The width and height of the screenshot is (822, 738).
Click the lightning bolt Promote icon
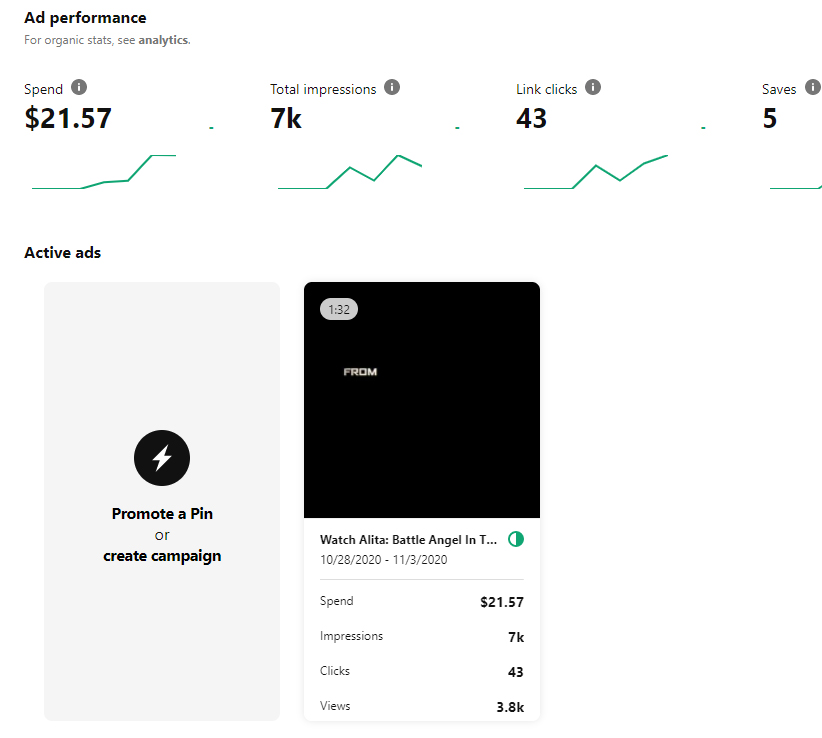(x=162, y=458)
